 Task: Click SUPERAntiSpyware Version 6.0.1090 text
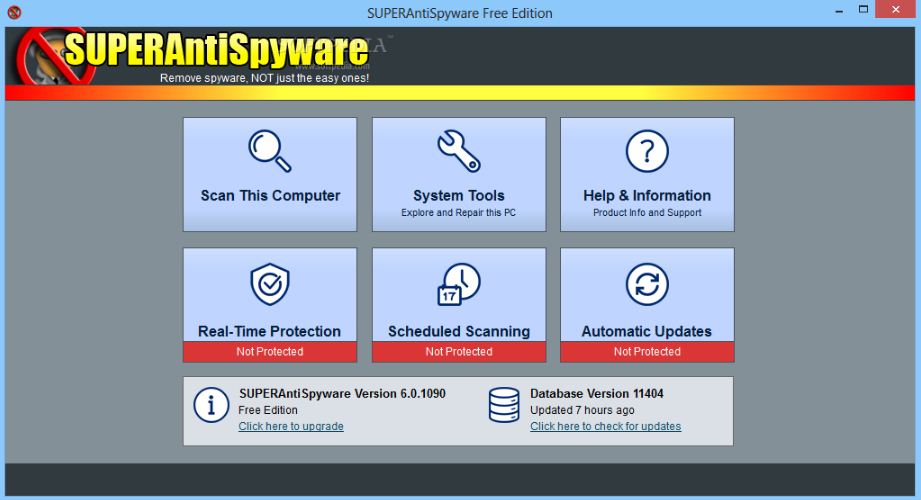pos(342,394)
